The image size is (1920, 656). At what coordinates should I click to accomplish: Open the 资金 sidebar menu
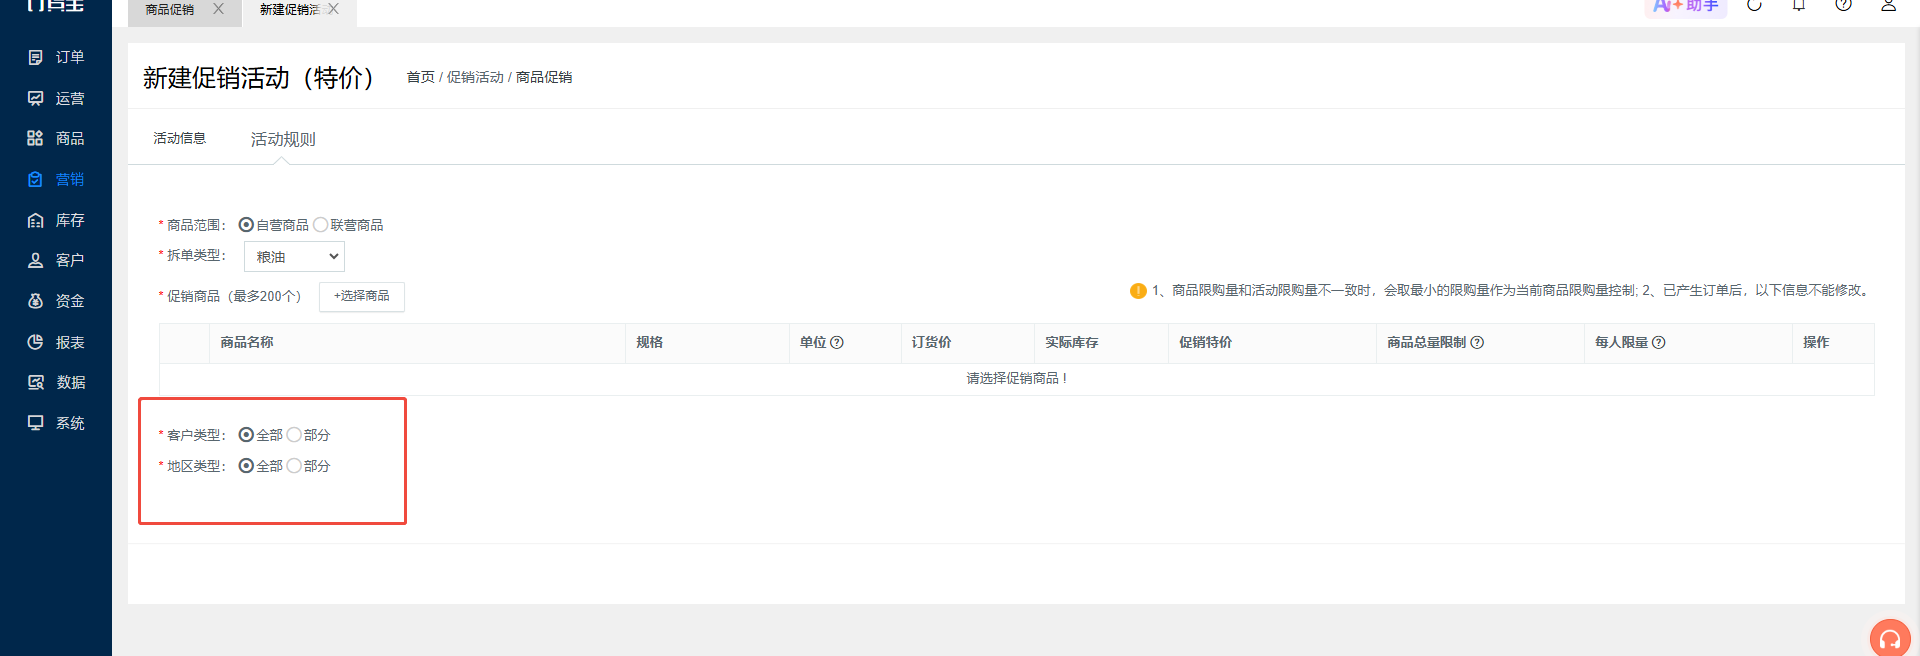click(x=56, y=301)
